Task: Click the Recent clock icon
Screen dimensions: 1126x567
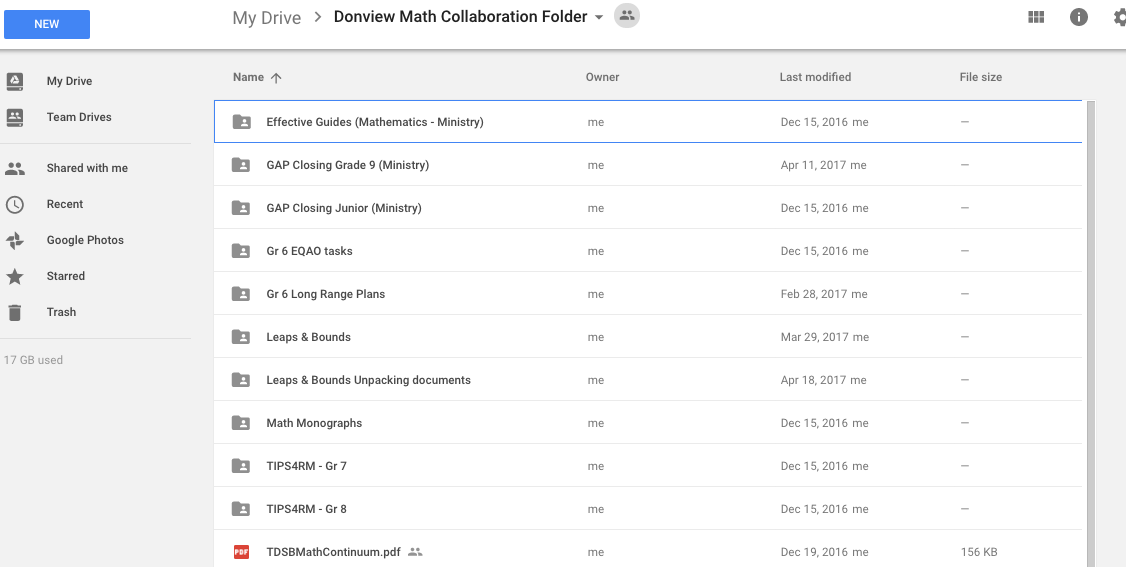Action: coord(15,204)
